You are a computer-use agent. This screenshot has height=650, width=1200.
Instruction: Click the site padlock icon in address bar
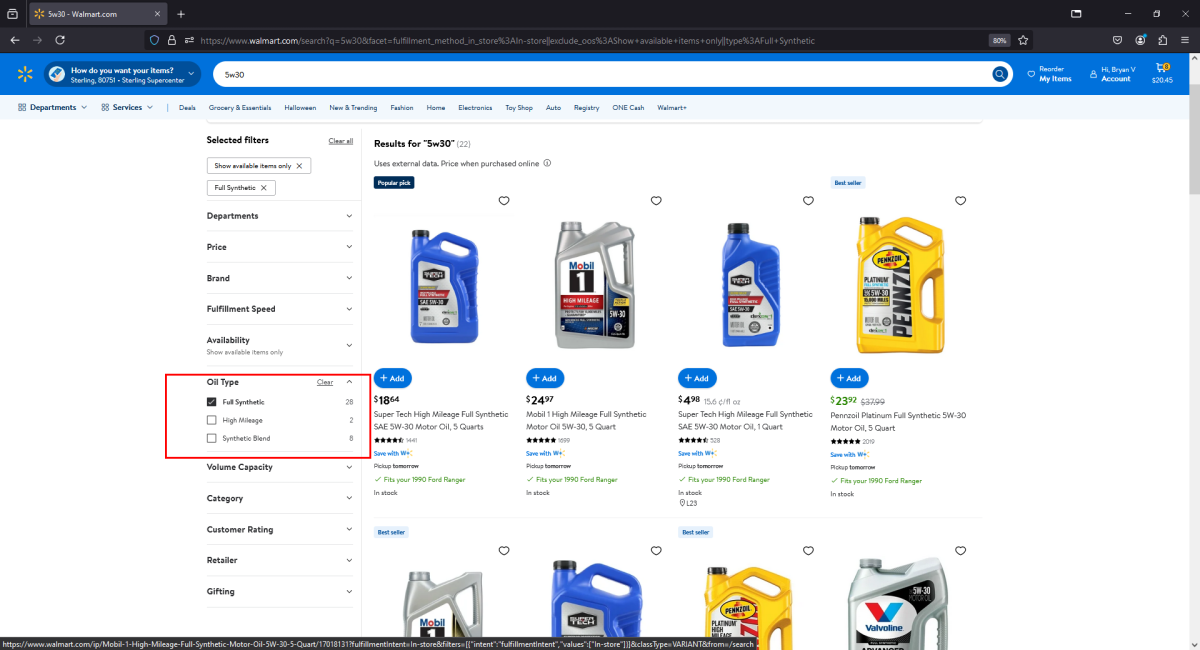(172, 40)
